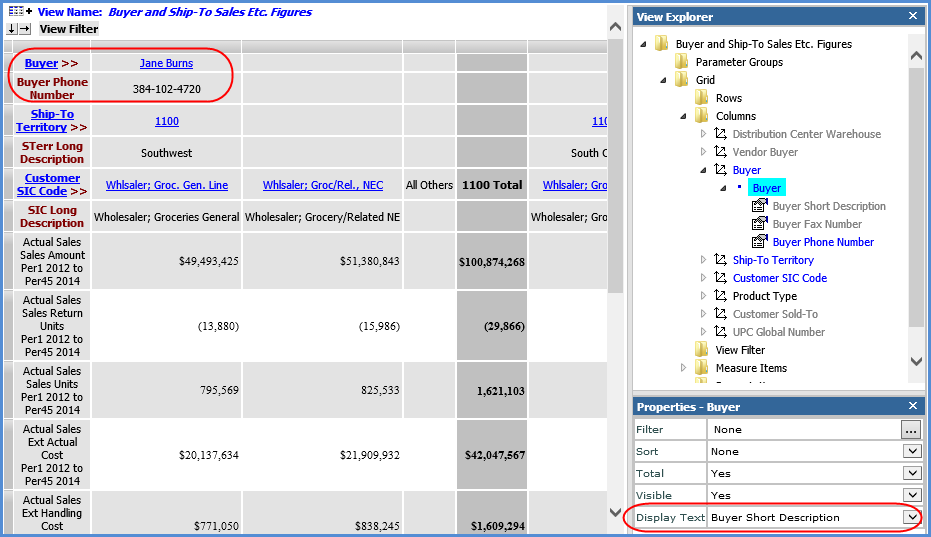The width and height of the screenshot is (931, 537).
Task: Click the Filter ellipsis button in Properties
Action: click(910, 429)
